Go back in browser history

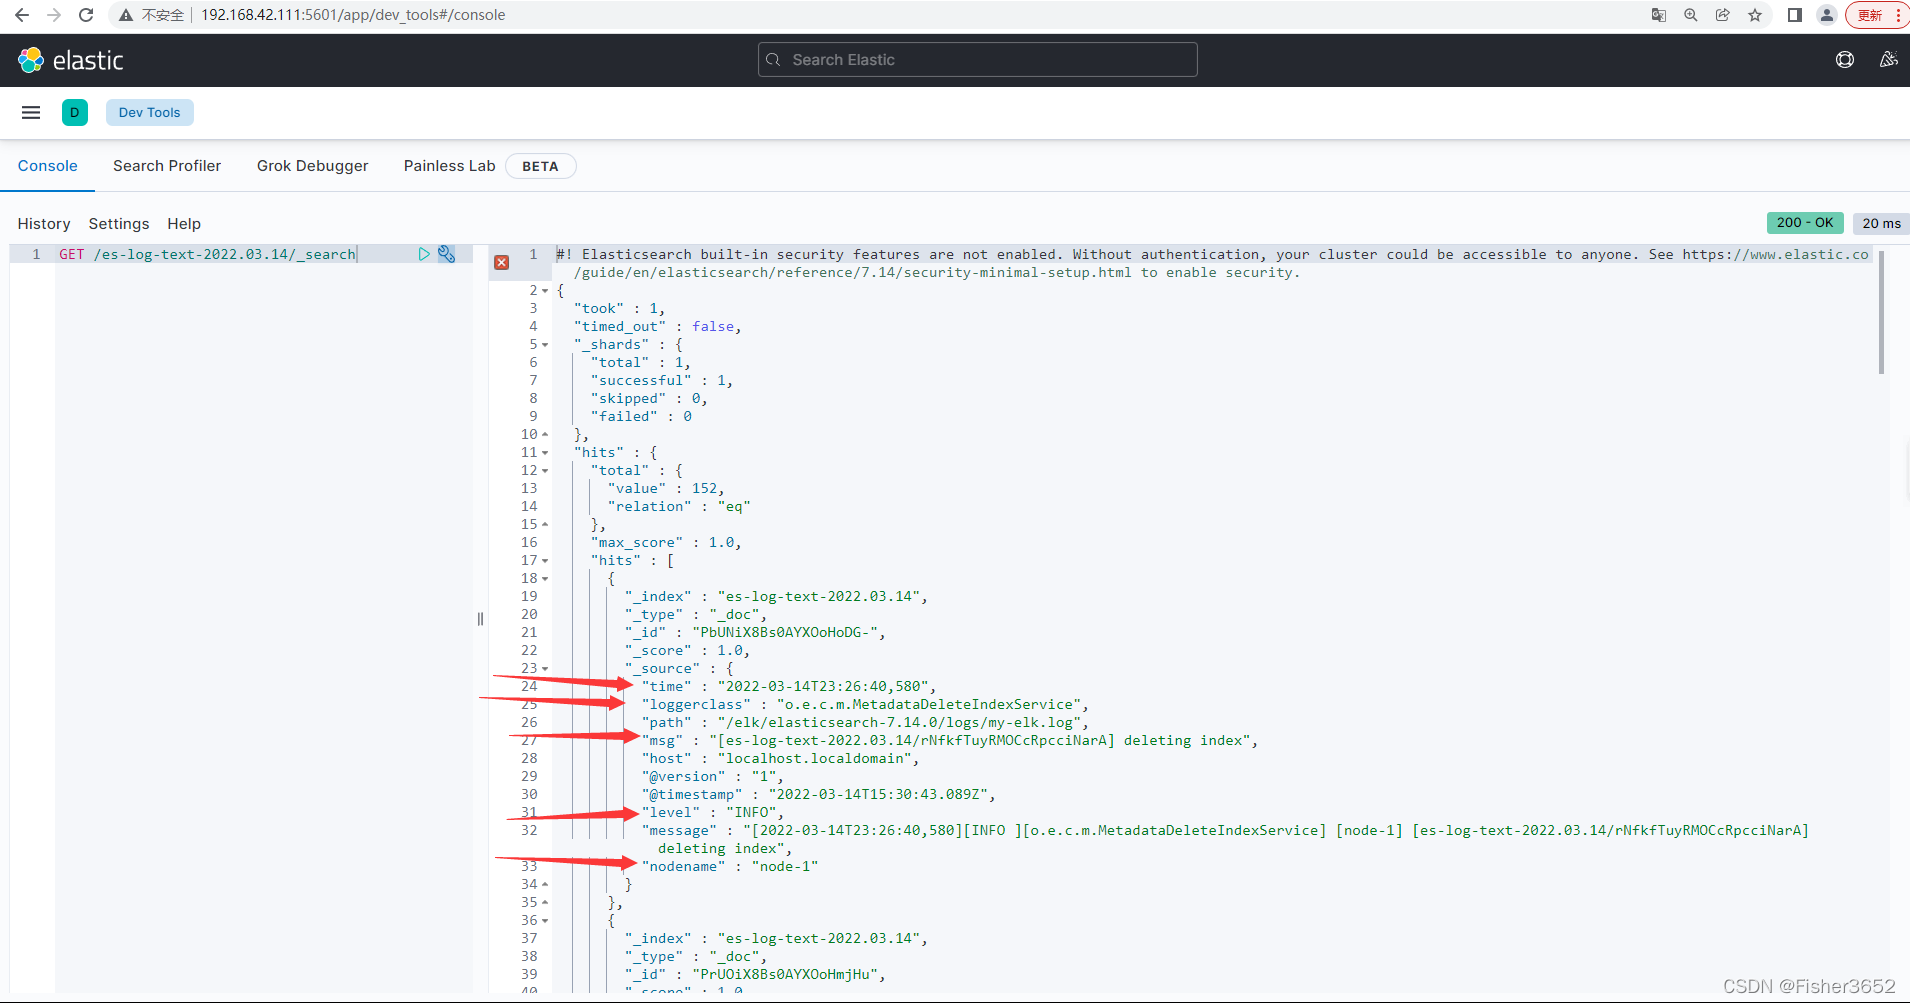click(21, 15)
